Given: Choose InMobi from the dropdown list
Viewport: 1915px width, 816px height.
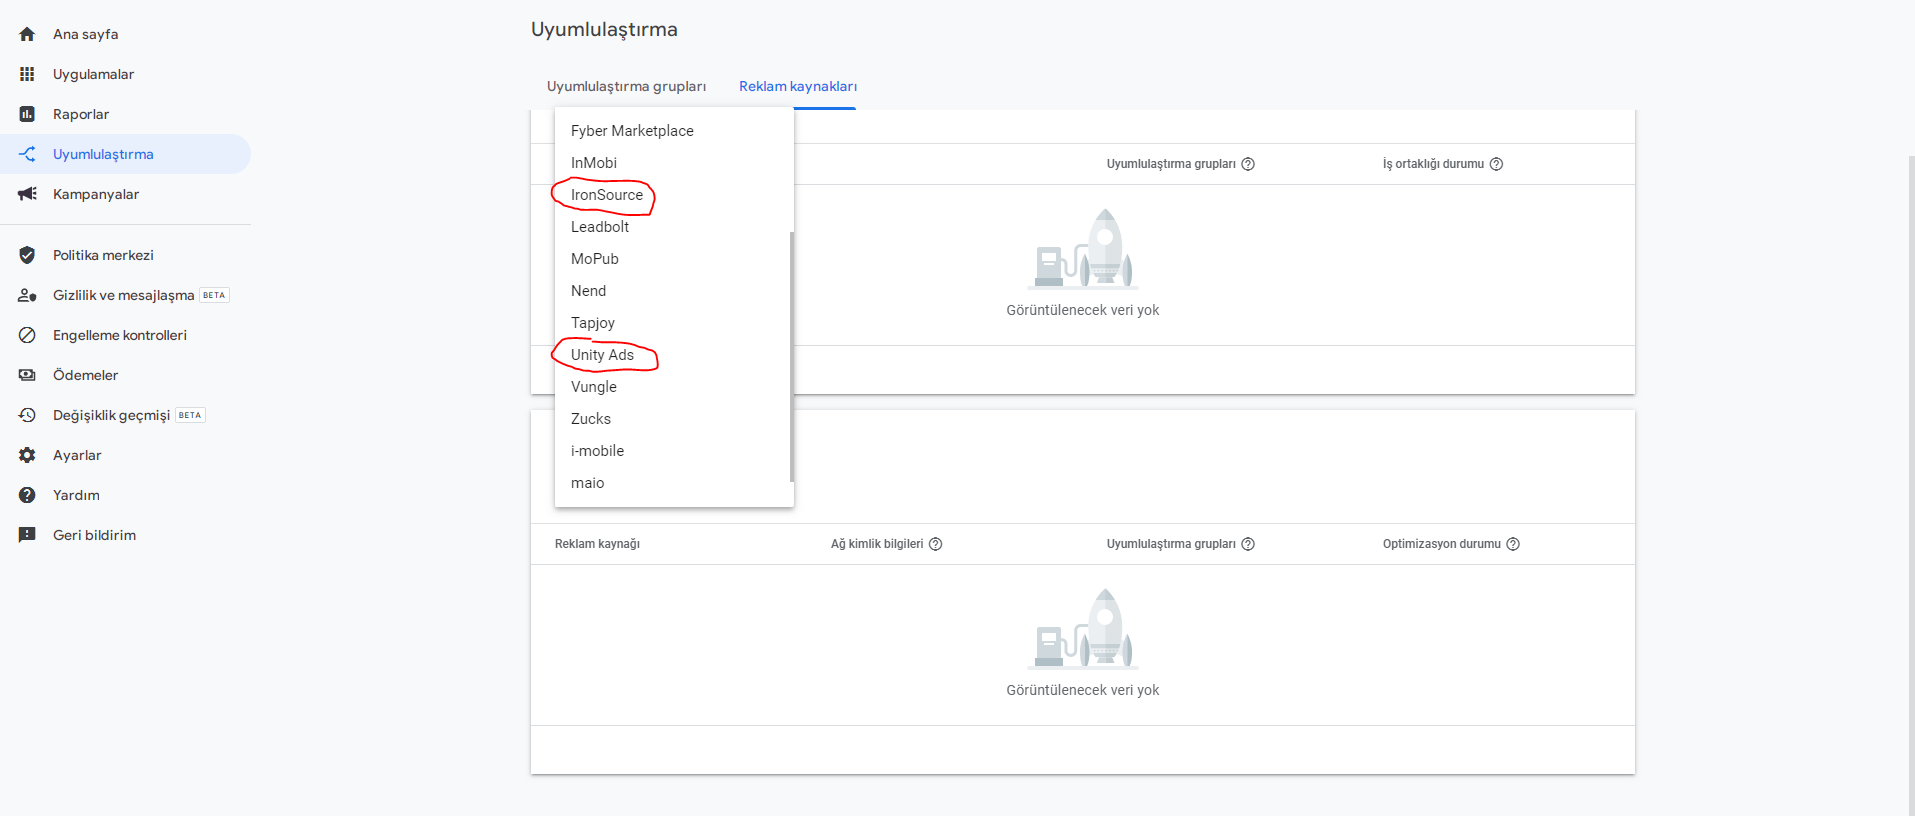Looking at the screenshot, I should tap(674, 163).
